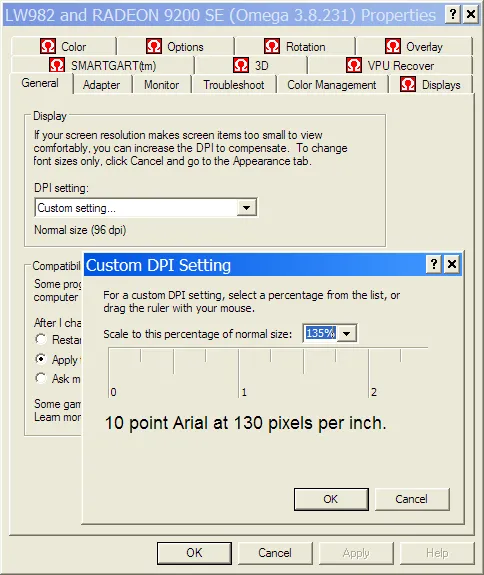Open the Troubleshoot tab

[x=234, y=85]
